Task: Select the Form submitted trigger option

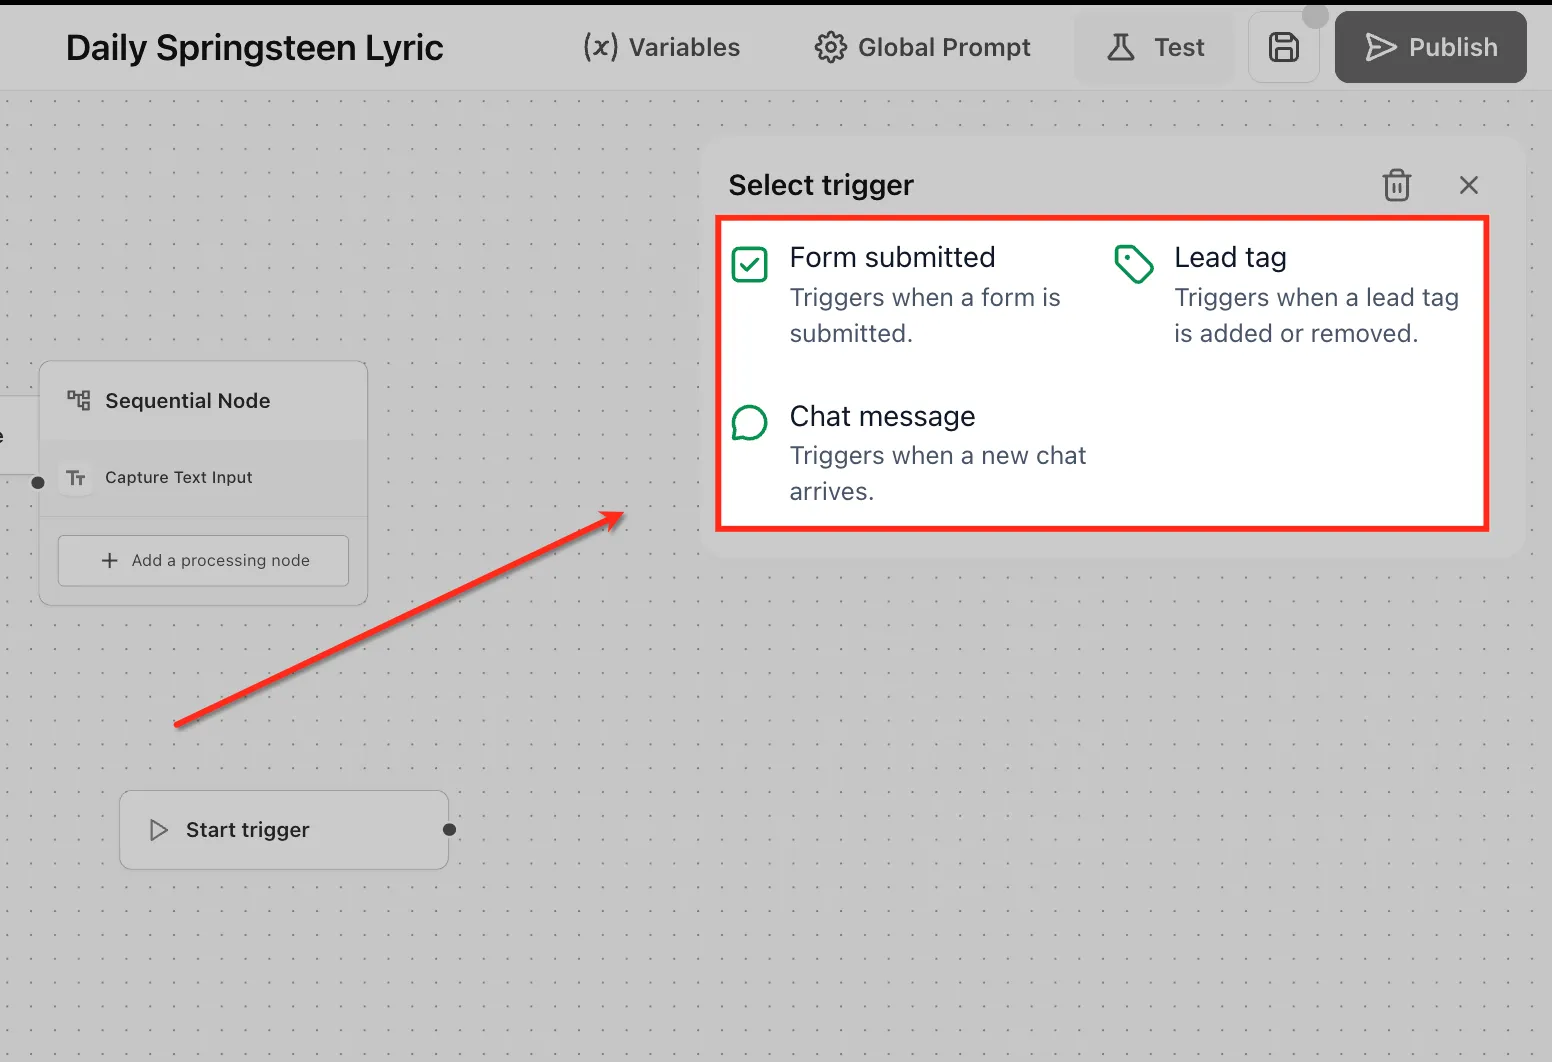Action: 910,295
